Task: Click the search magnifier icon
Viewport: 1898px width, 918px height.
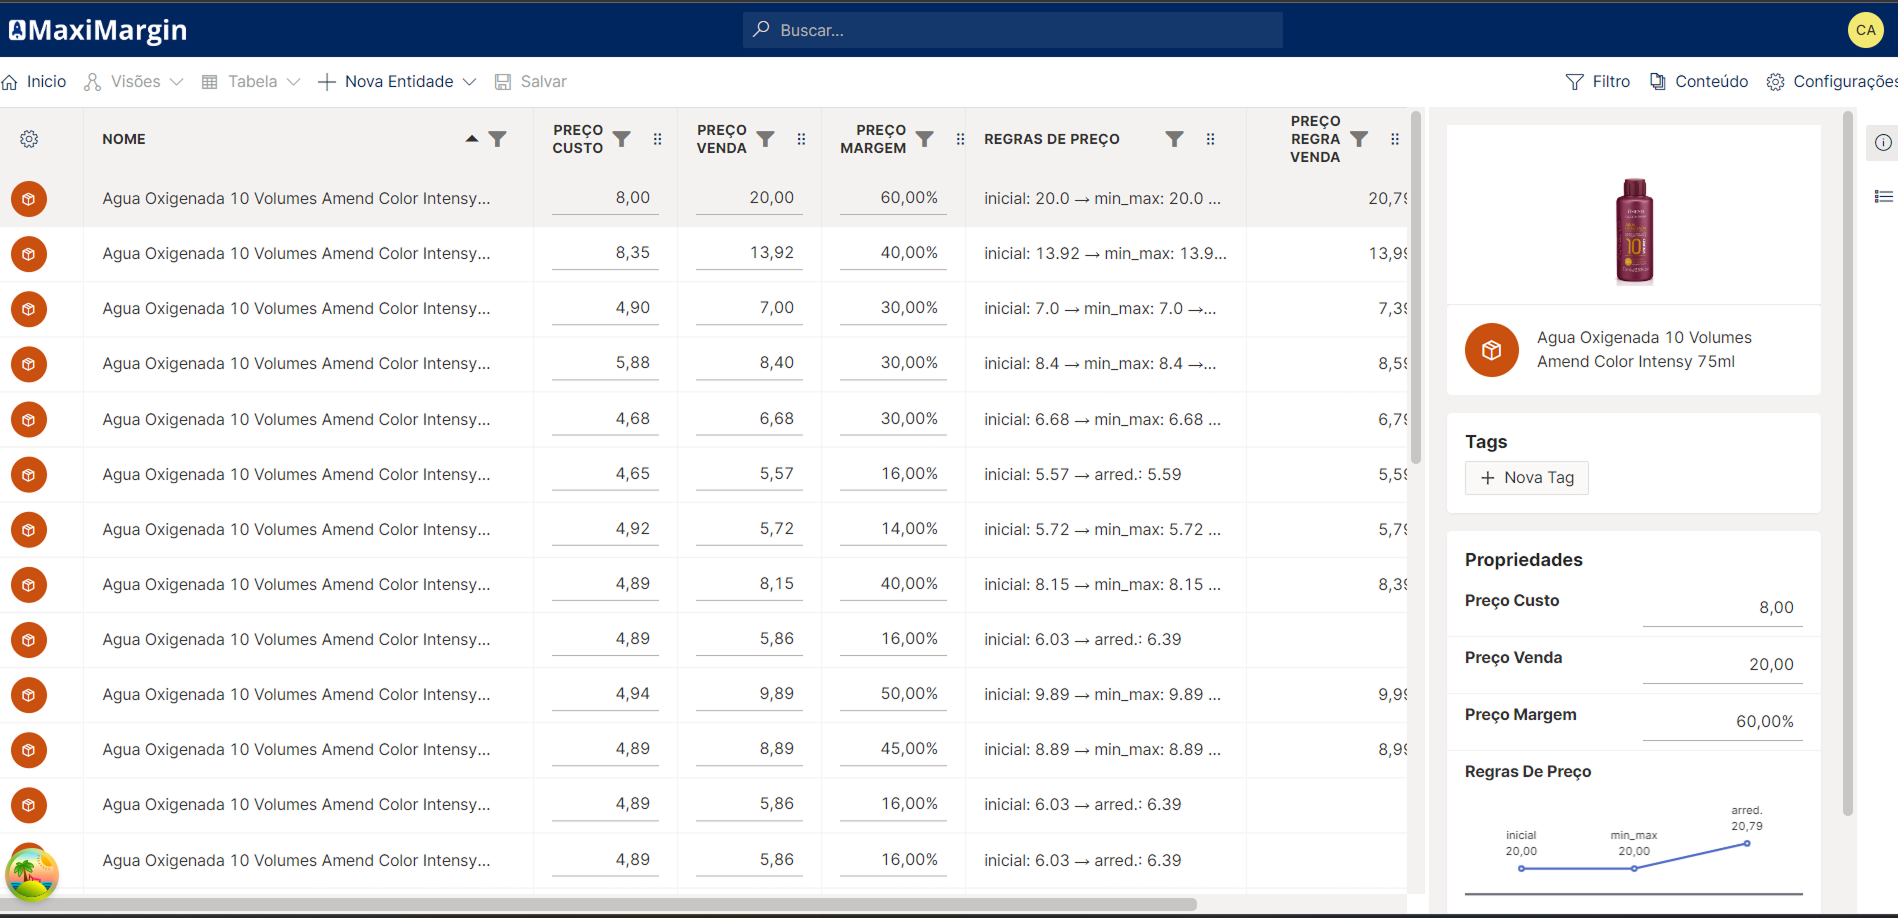Action: pyautogui.click(x=762, y=29)
